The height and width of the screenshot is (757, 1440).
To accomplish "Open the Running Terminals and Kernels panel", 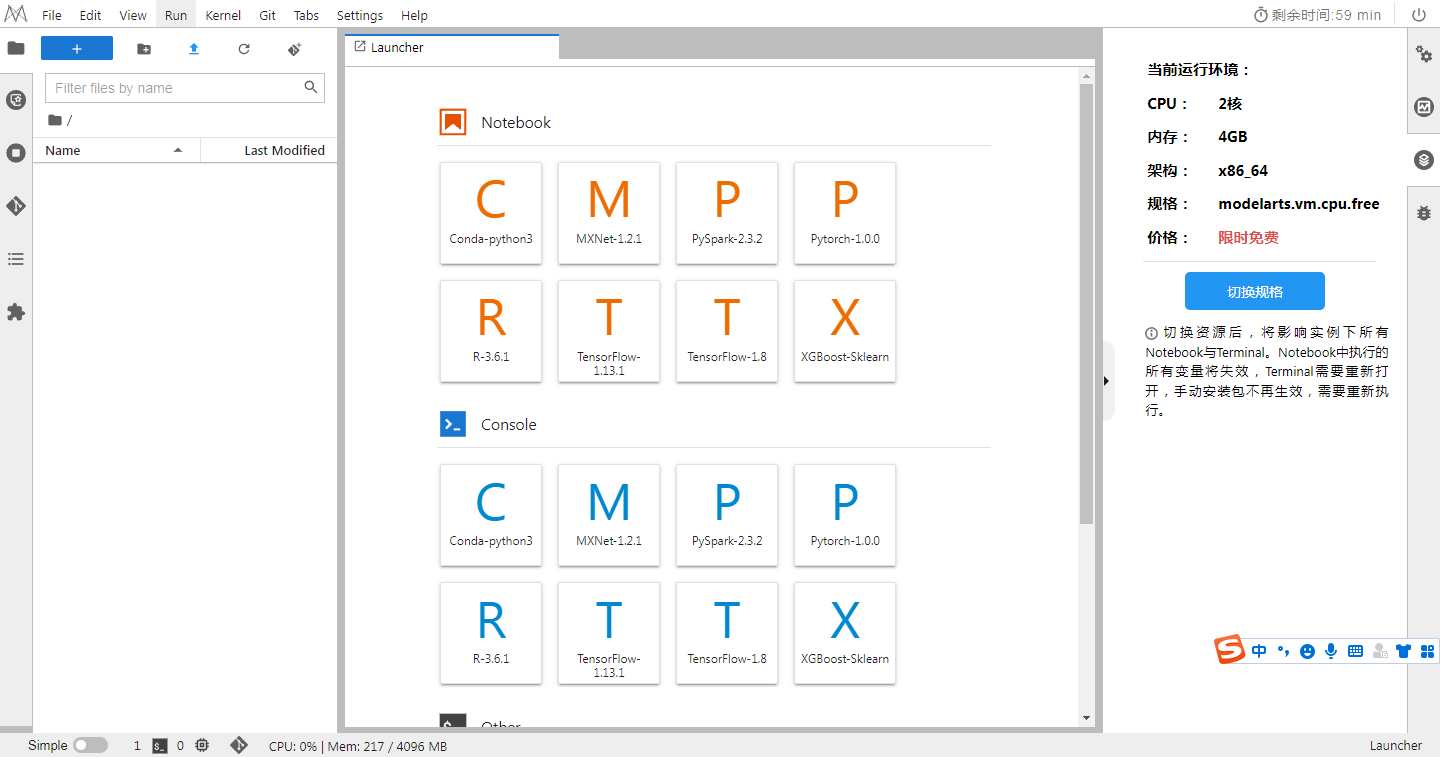I will pyautogui.click(x=16, y=153).
